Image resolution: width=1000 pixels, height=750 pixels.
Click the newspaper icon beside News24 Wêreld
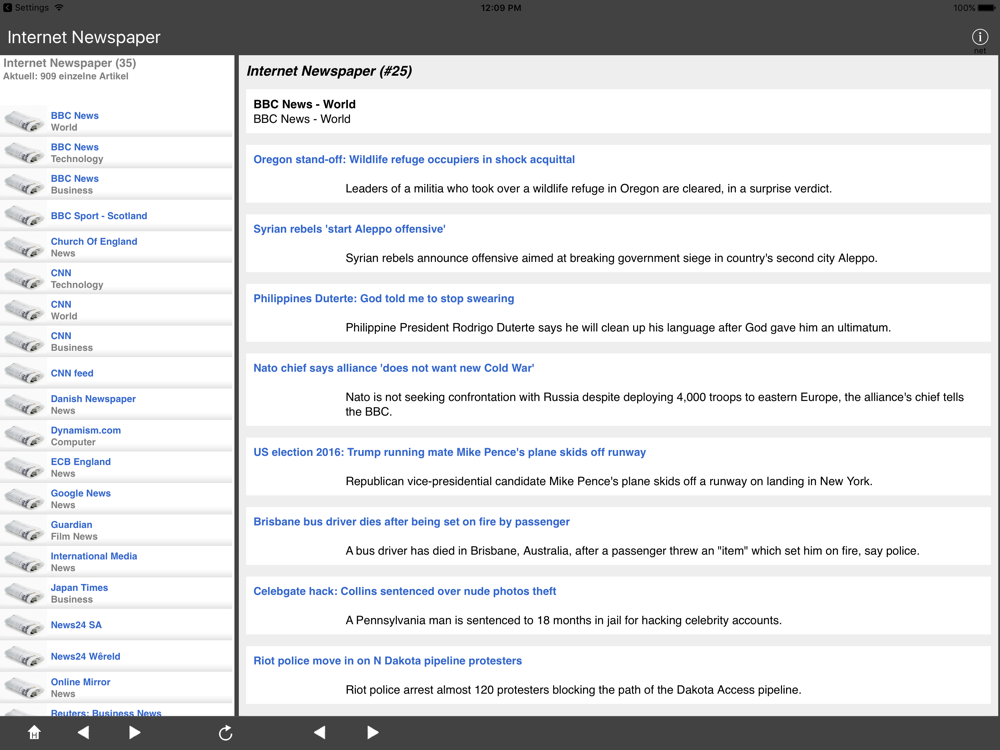(x=24, y=656)
